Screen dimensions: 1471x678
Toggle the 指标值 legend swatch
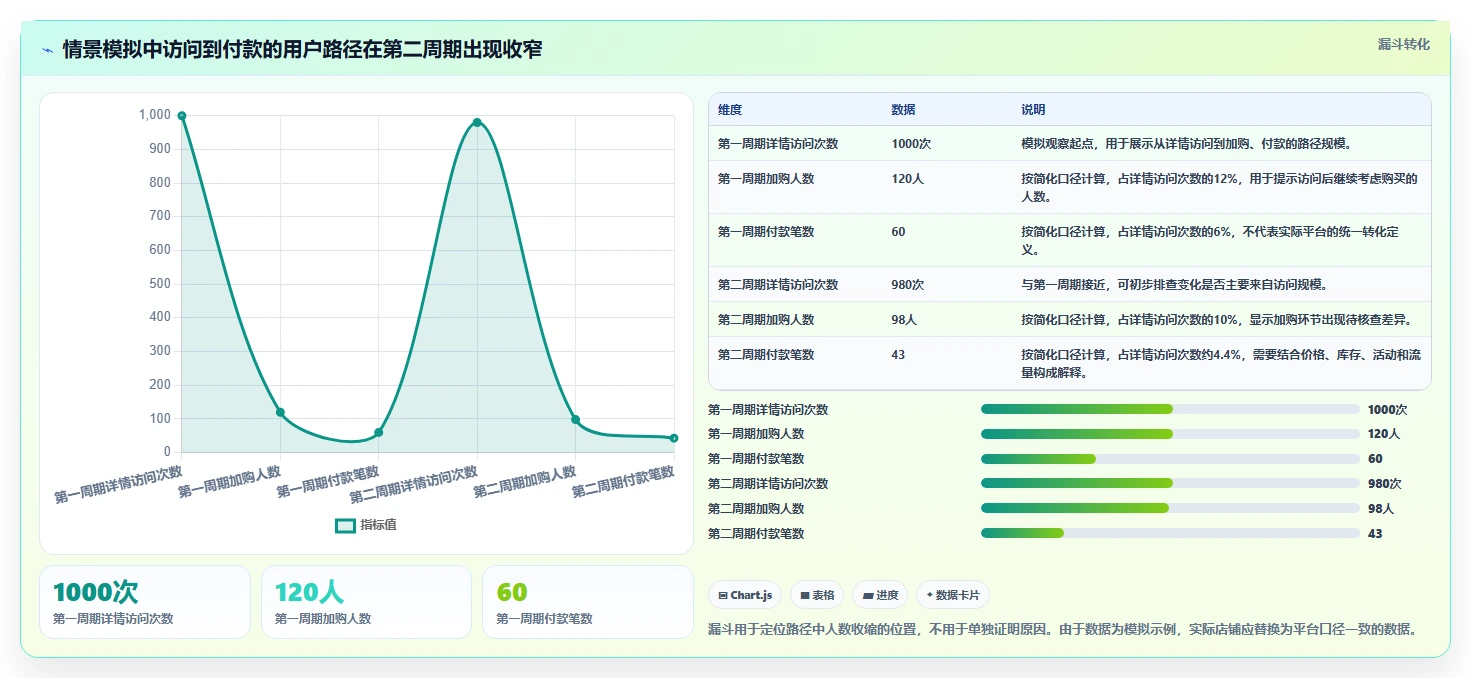coord(345,525)
